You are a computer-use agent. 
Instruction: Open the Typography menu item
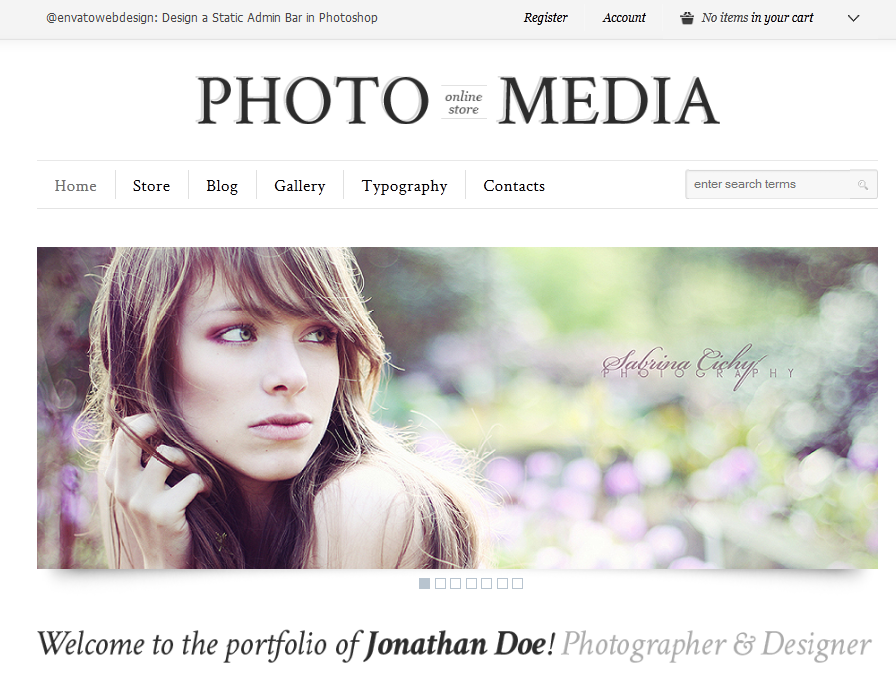(x=405, y=186)
